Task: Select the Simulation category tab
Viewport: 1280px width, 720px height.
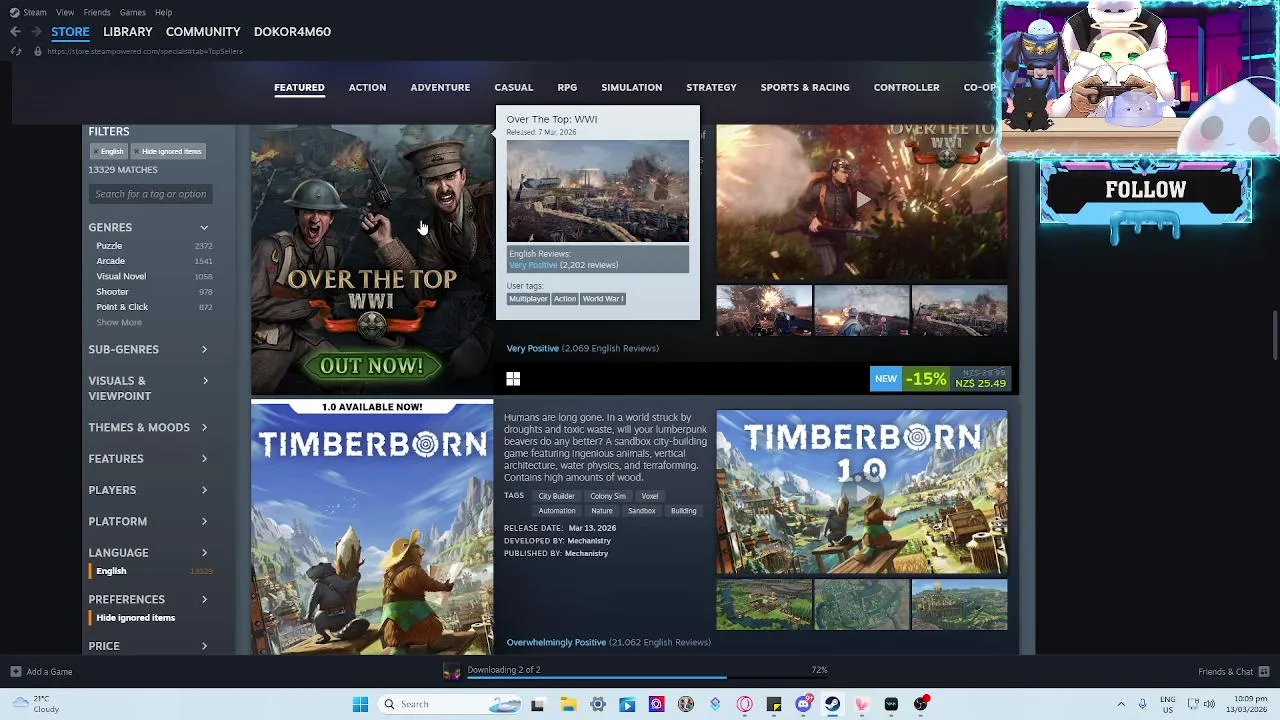Action: coord(631,87)
